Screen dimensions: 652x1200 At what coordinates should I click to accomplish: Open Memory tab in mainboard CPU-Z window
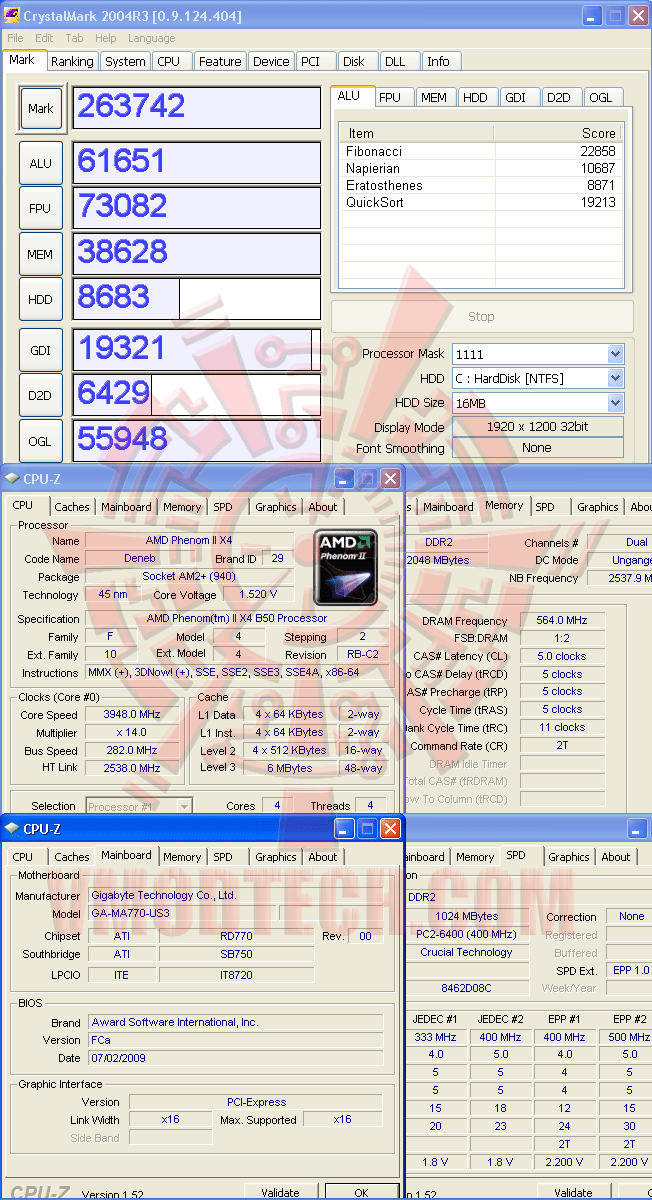point(182,857)
